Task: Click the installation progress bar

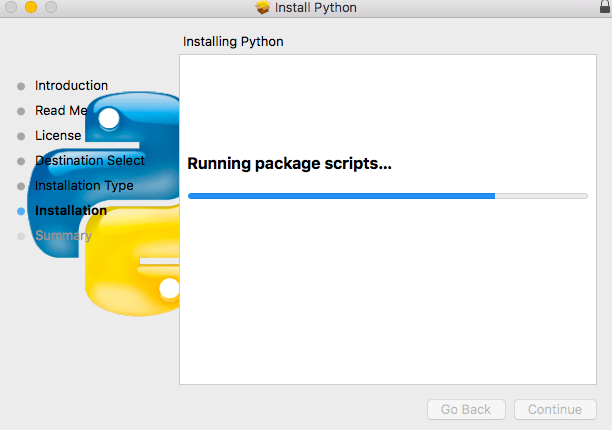Action: [387, 196]
